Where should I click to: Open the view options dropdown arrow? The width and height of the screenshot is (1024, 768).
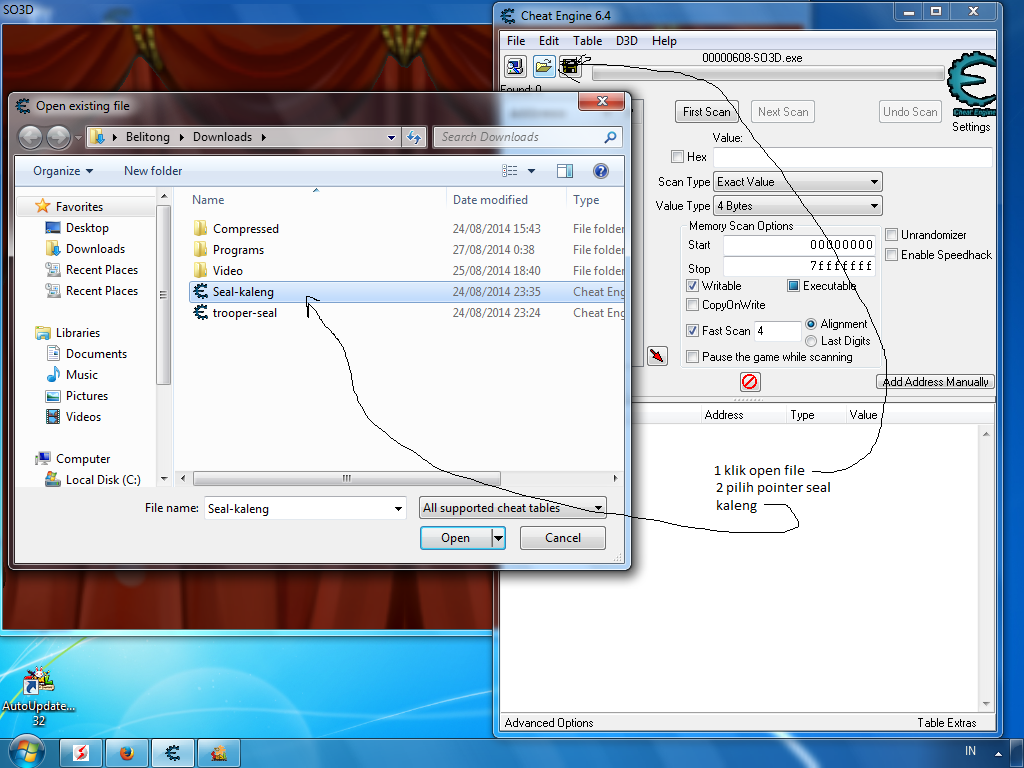532,171
